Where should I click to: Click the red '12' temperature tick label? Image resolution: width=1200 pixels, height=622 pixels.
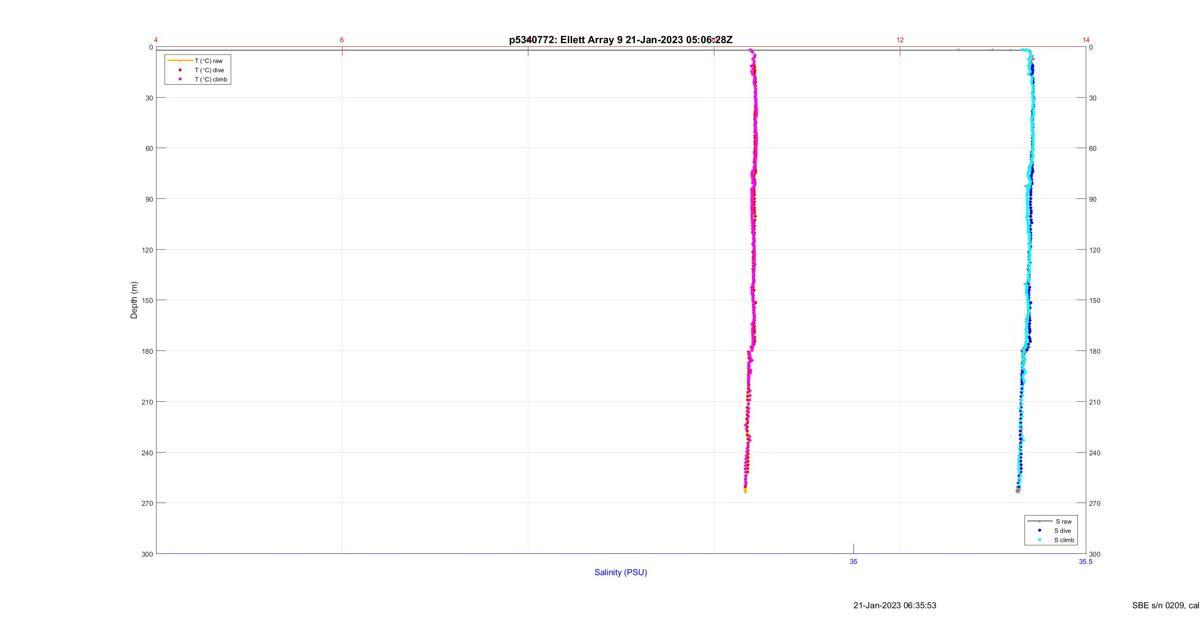[900, 40]
